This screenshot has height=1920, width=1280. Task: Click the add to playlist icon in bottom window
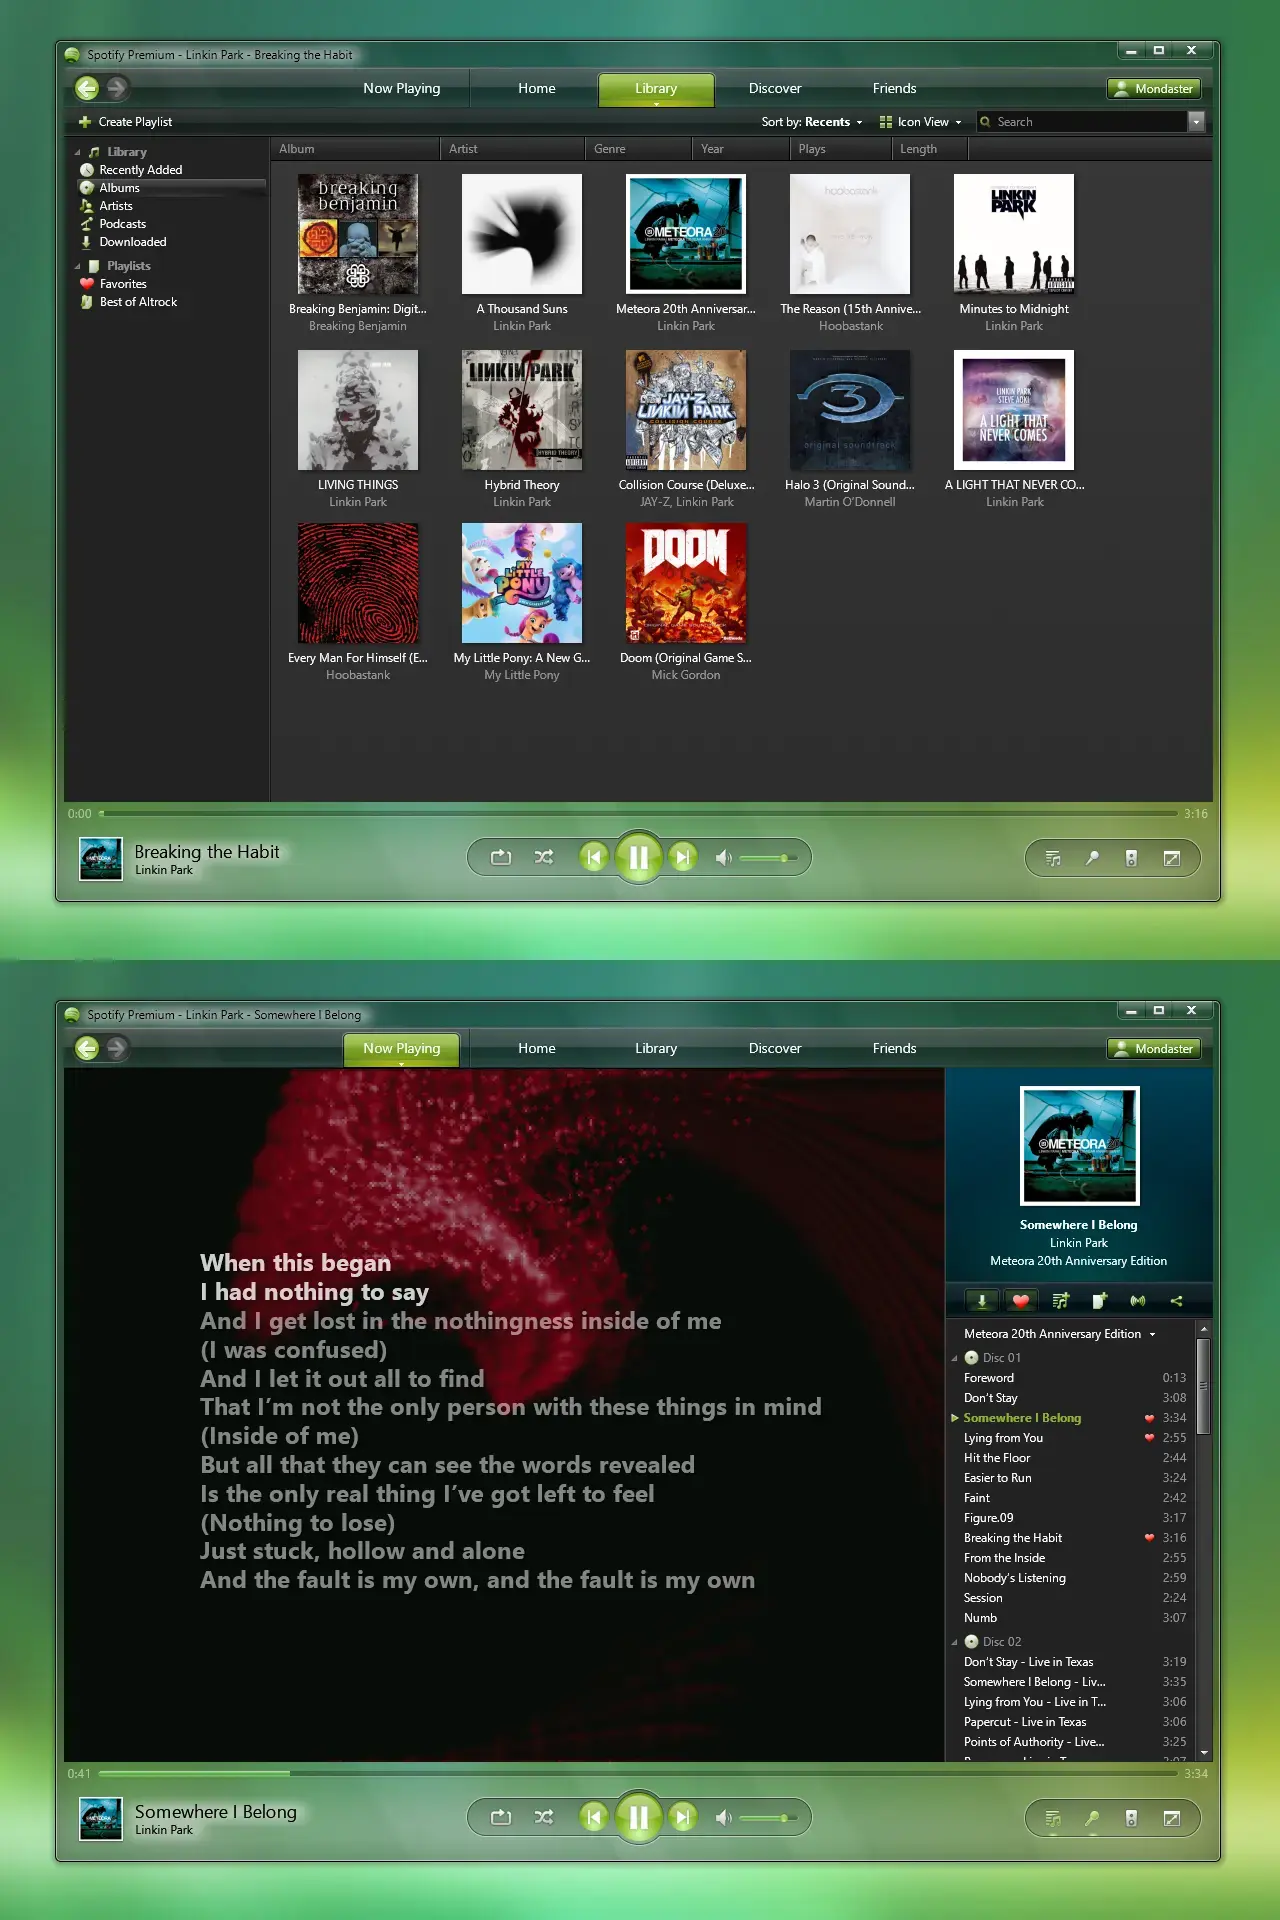click(x=1099, y=1301)
